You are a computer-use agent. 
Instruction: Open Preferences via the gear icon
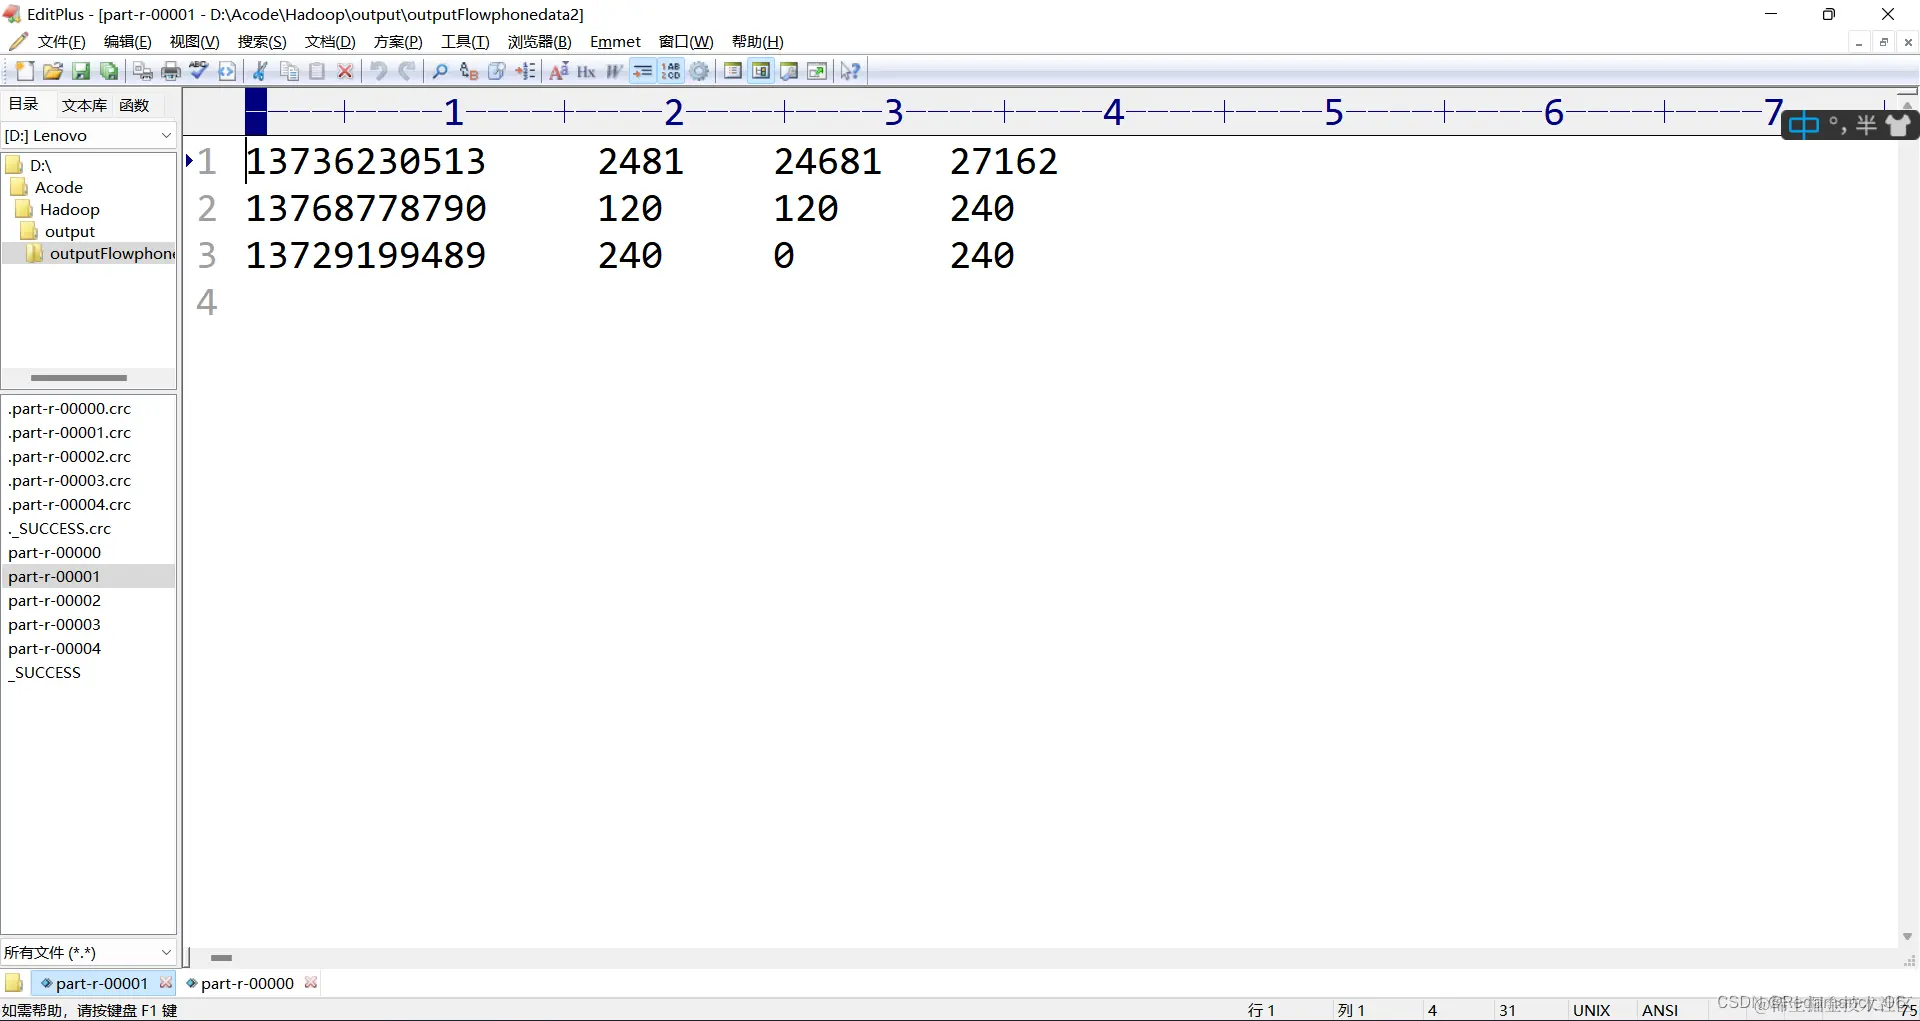(x=699, y=71)
